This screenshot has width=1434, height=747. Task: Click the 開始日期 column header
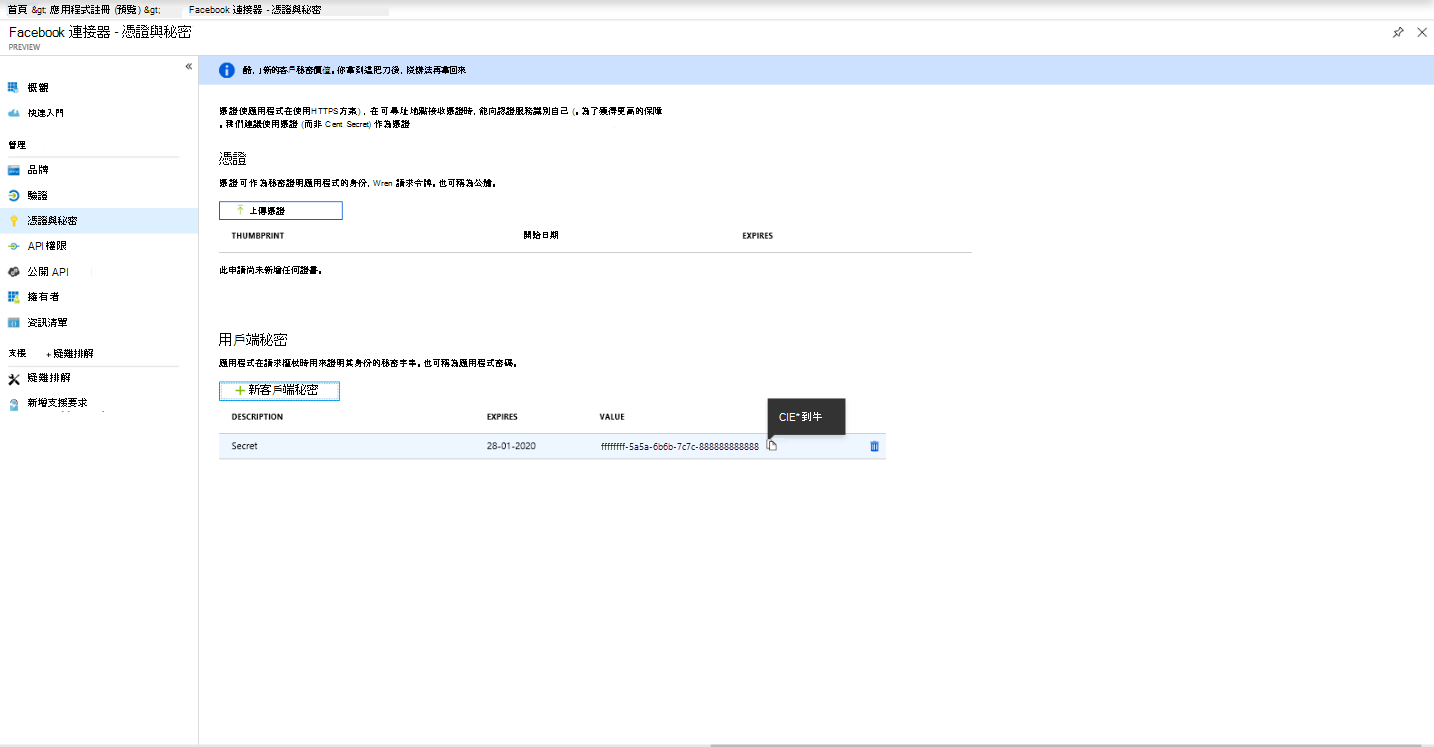[x=540, y=236]
